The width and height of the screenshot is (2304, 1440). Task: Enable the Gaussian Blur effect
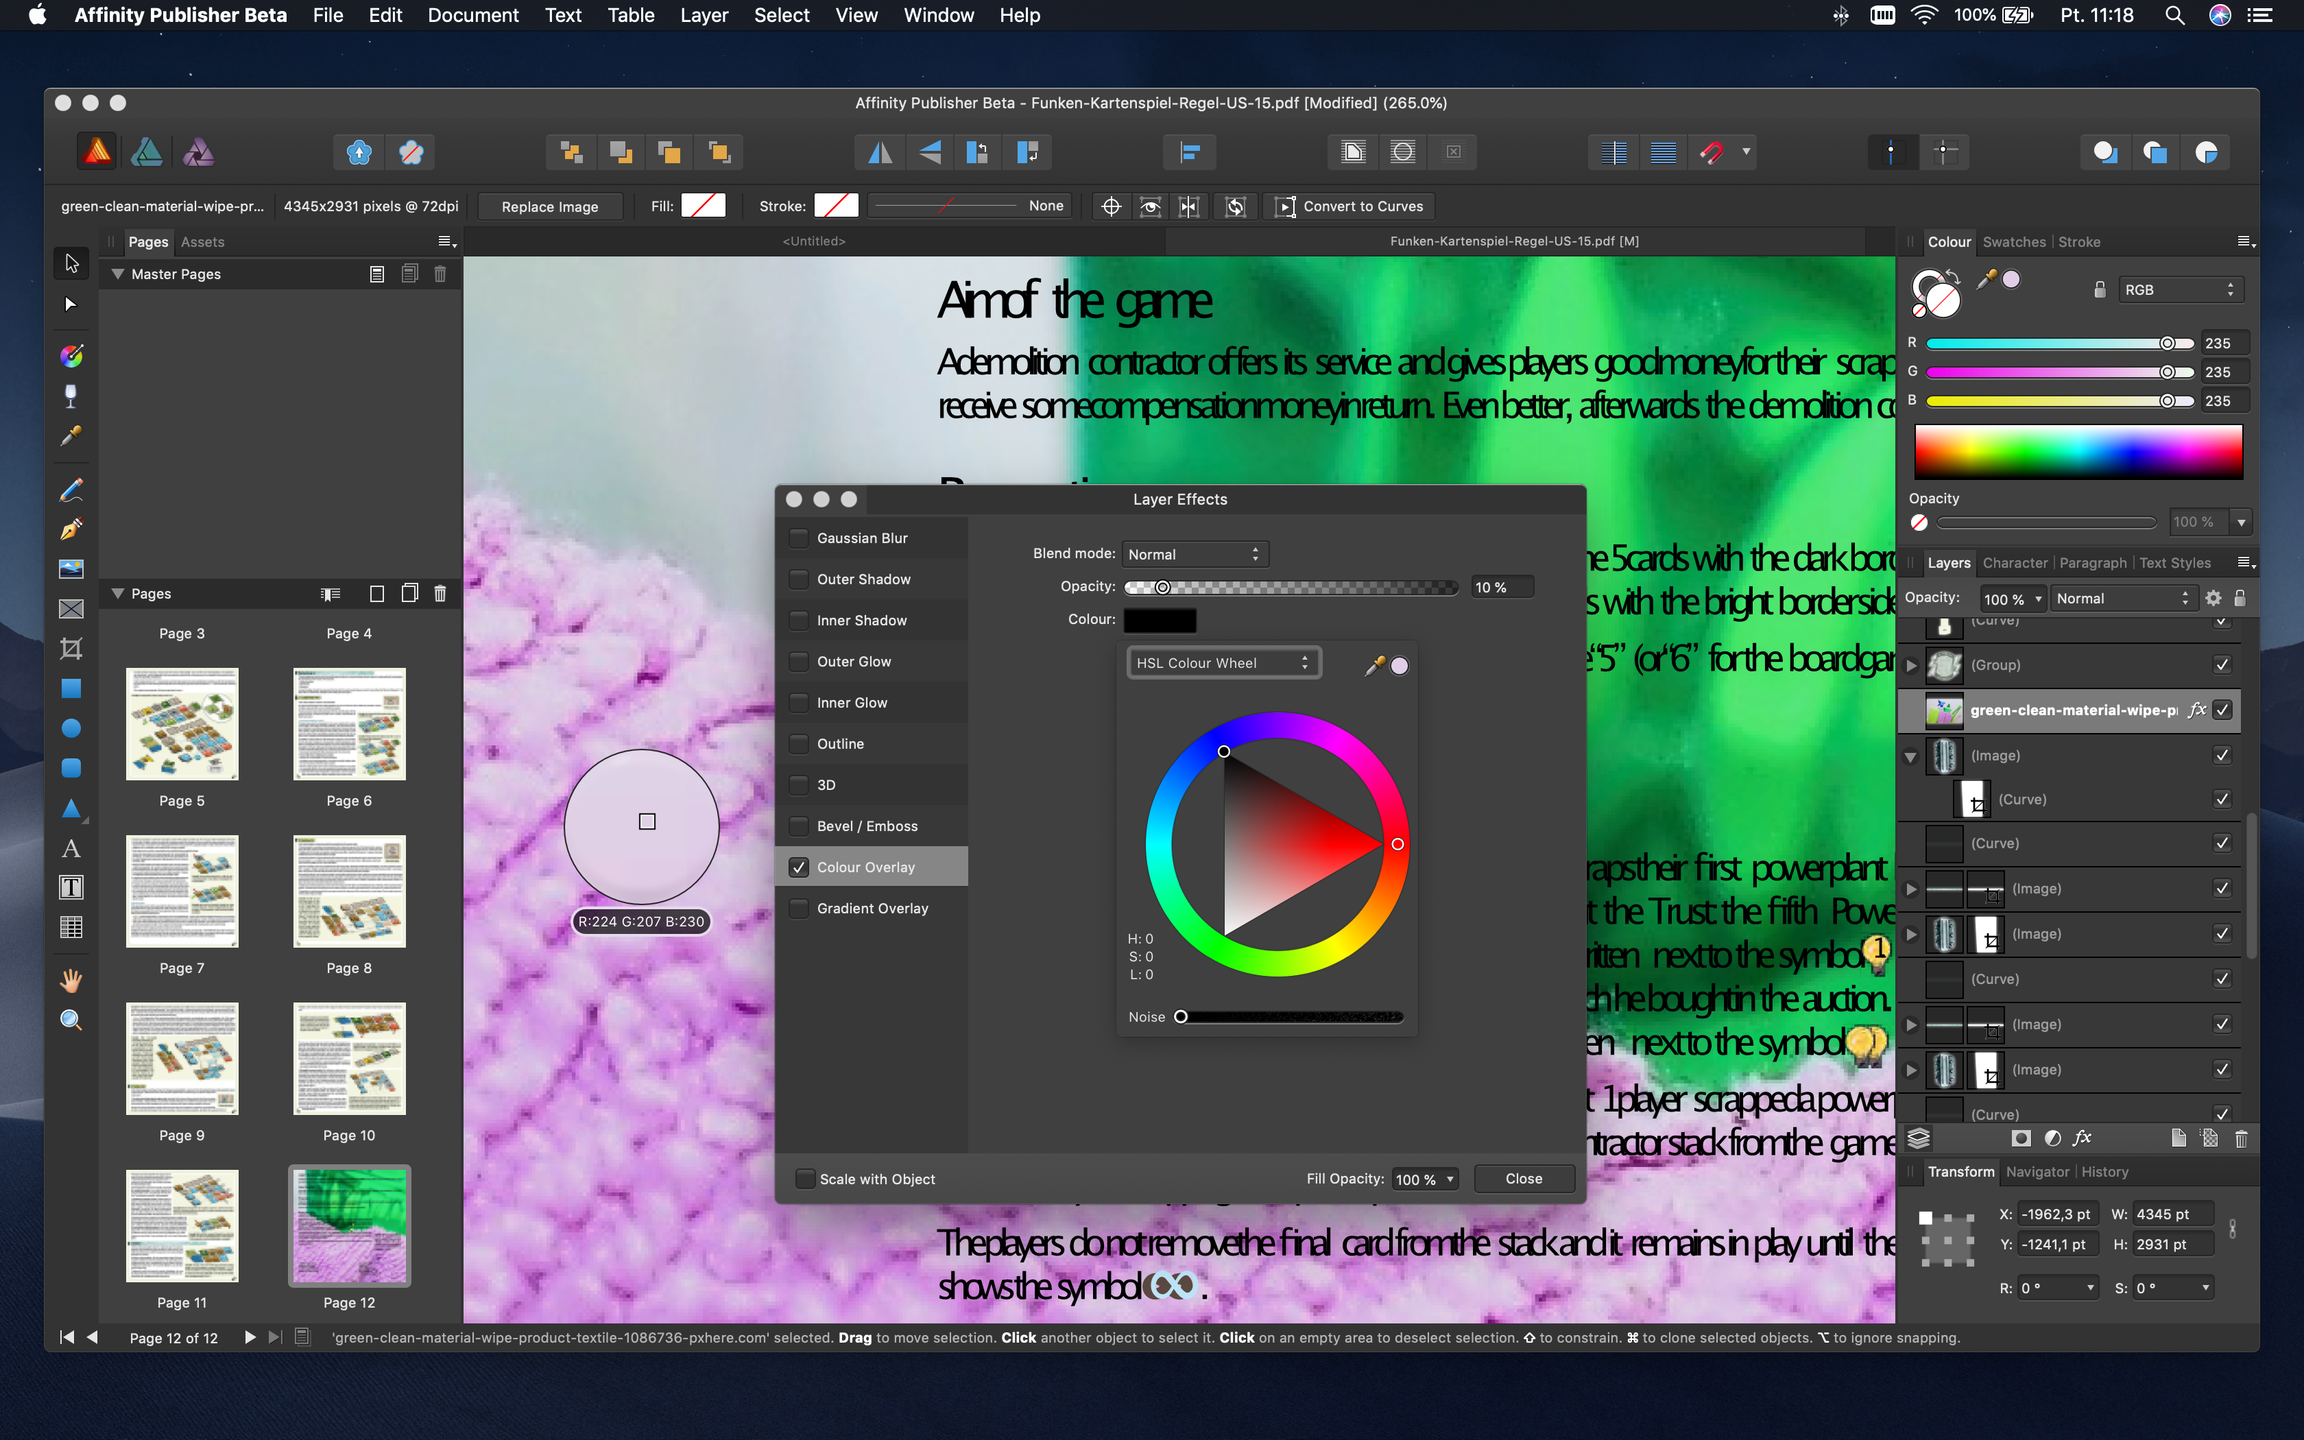[x=798, y=538]
